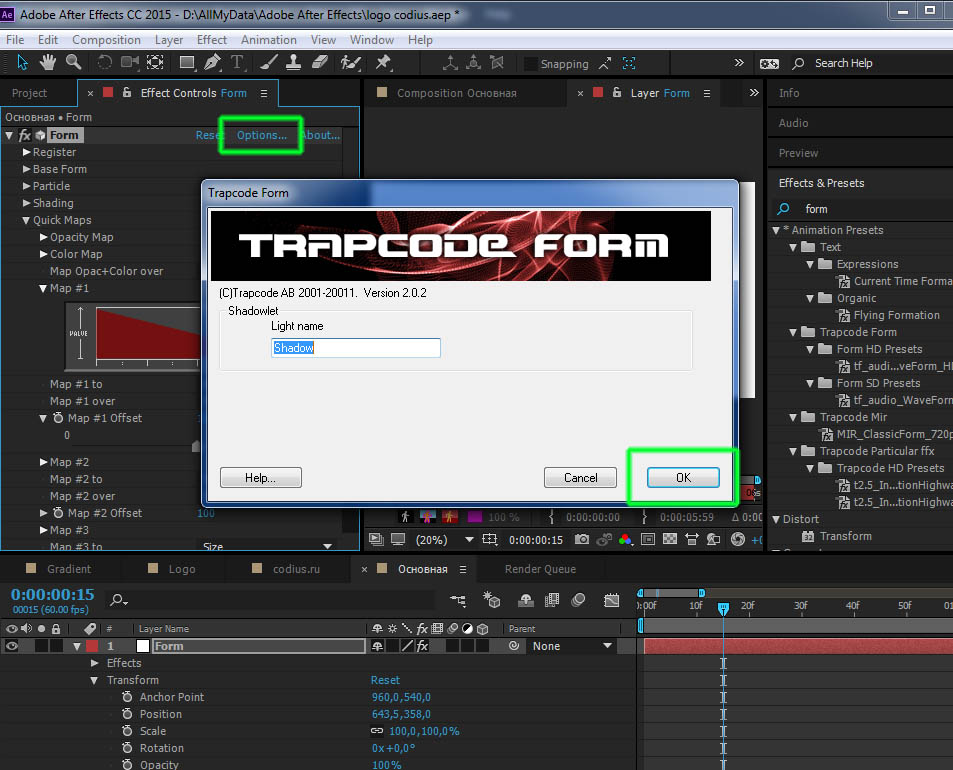Select the Rectangle shape tool
This screenshot has width=953, height=770.
point(187,63)
